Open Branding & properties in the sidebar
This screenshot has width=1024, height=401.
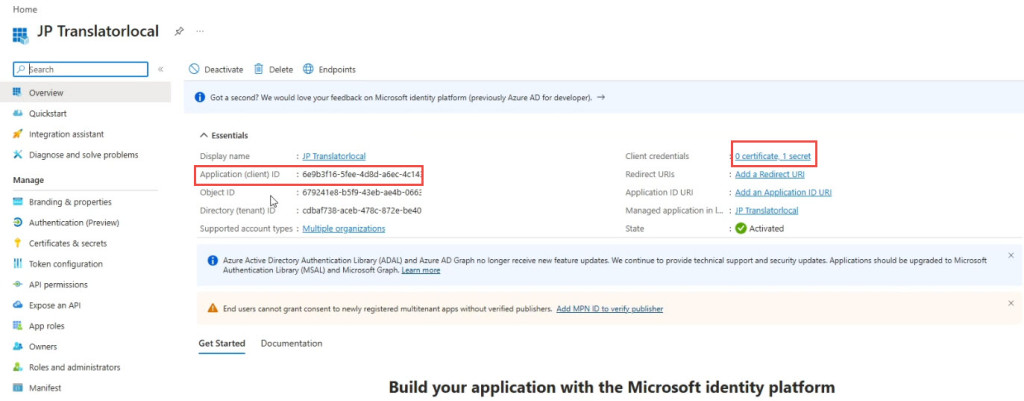point(70,202)
